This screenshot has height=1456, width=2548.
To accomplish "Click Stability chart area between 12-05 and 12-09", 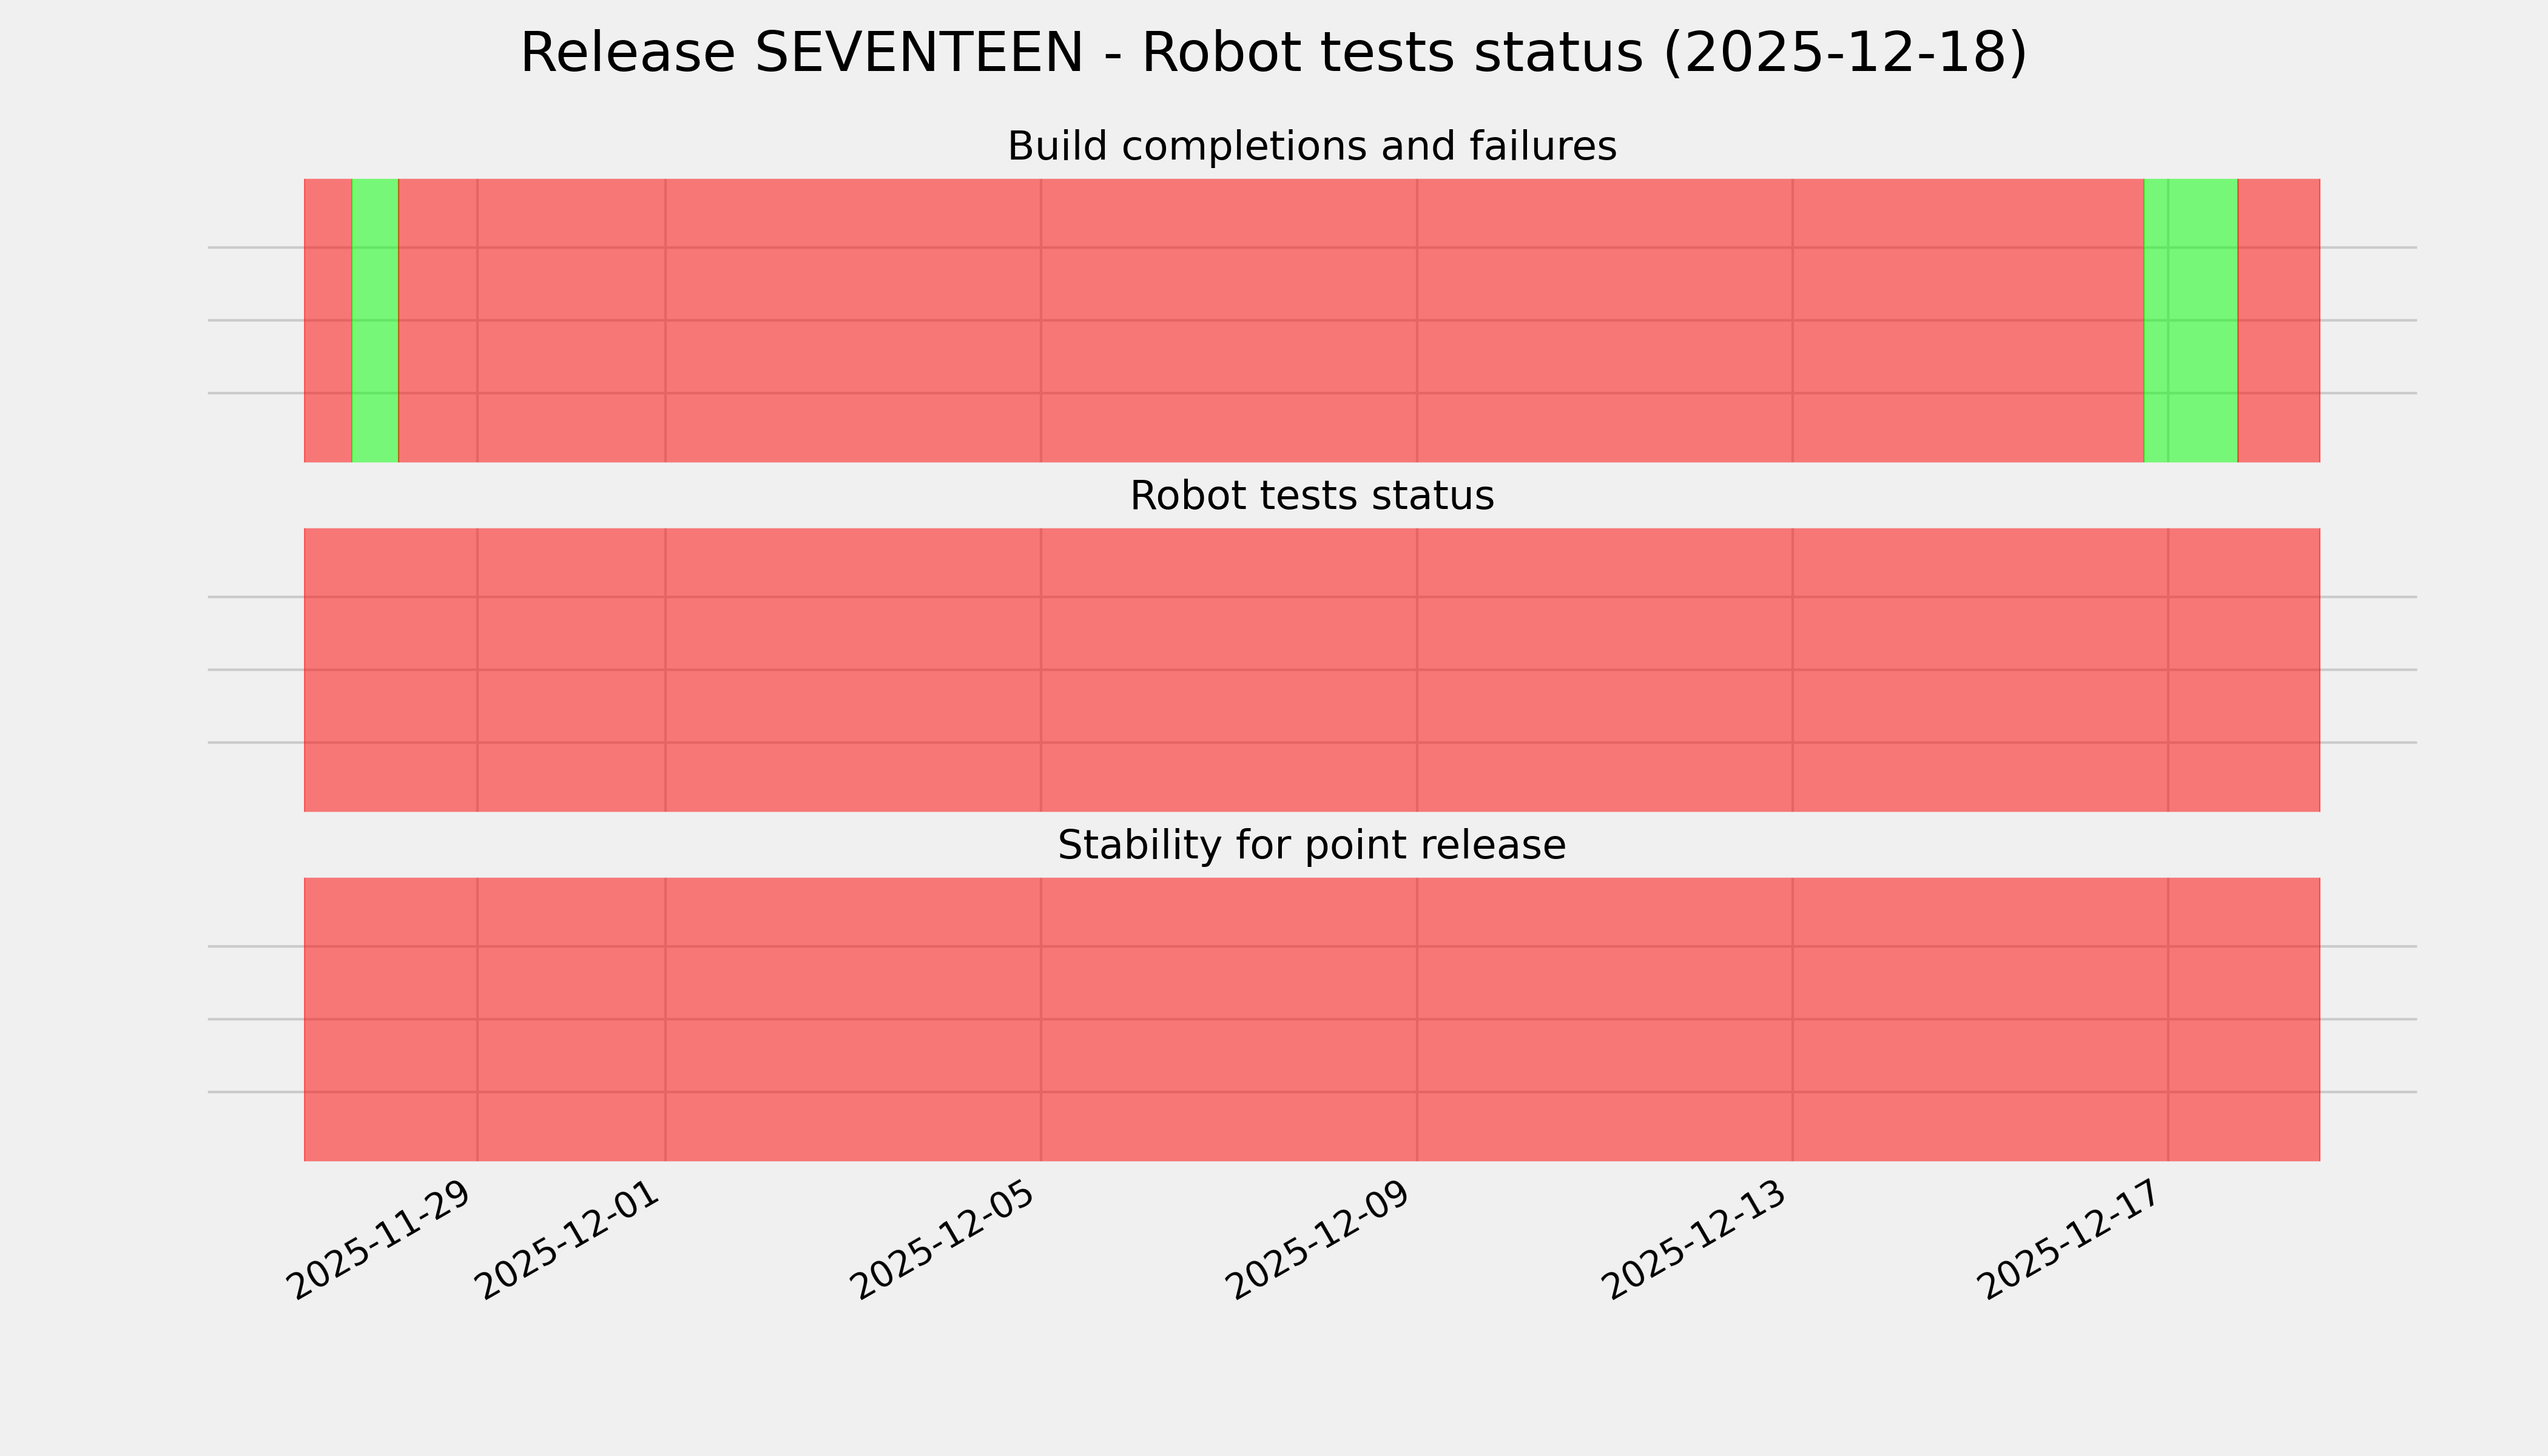I will 1229,1019.
